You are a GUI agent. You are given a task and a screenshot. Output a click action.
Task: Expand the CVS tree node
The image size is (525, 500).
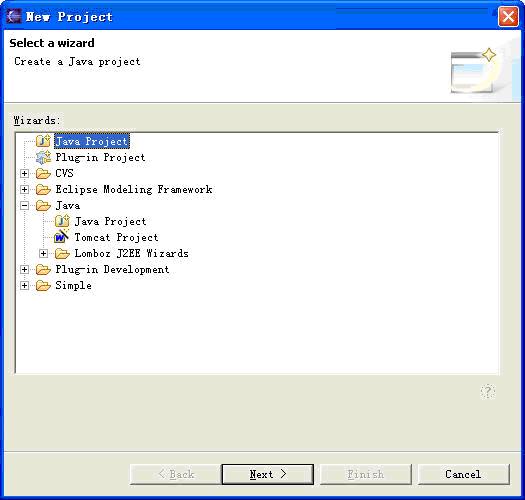pyautogui.click(x=24, y=173)
